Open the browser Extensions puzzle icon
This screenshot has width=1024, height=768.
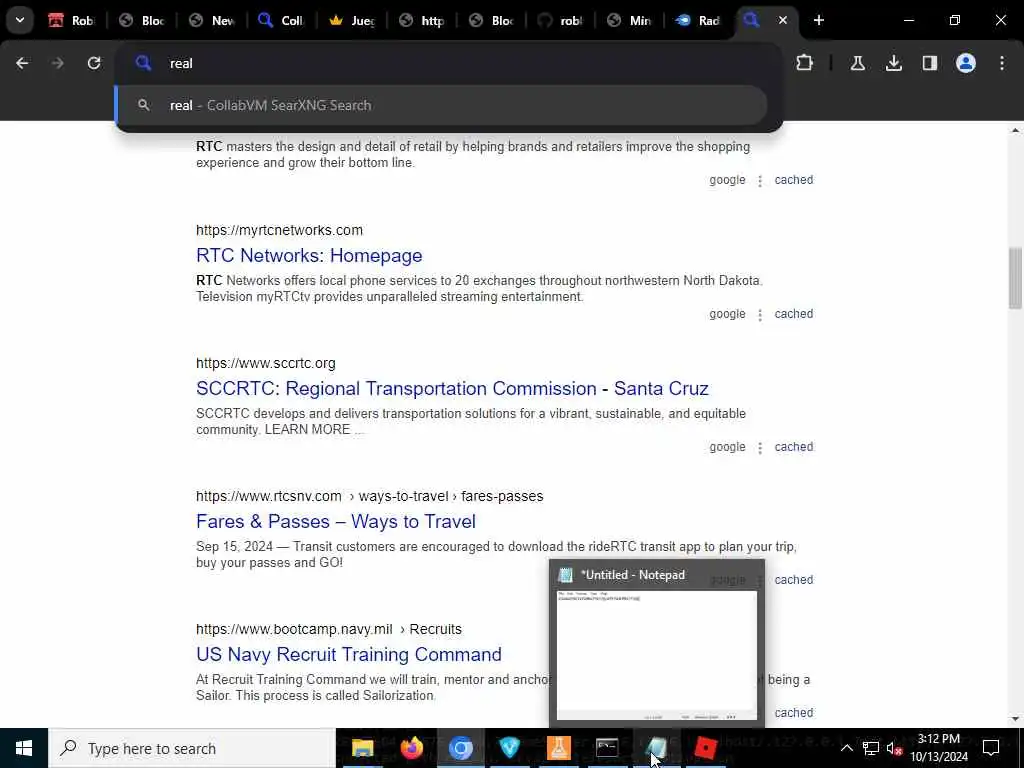(805, 63)
